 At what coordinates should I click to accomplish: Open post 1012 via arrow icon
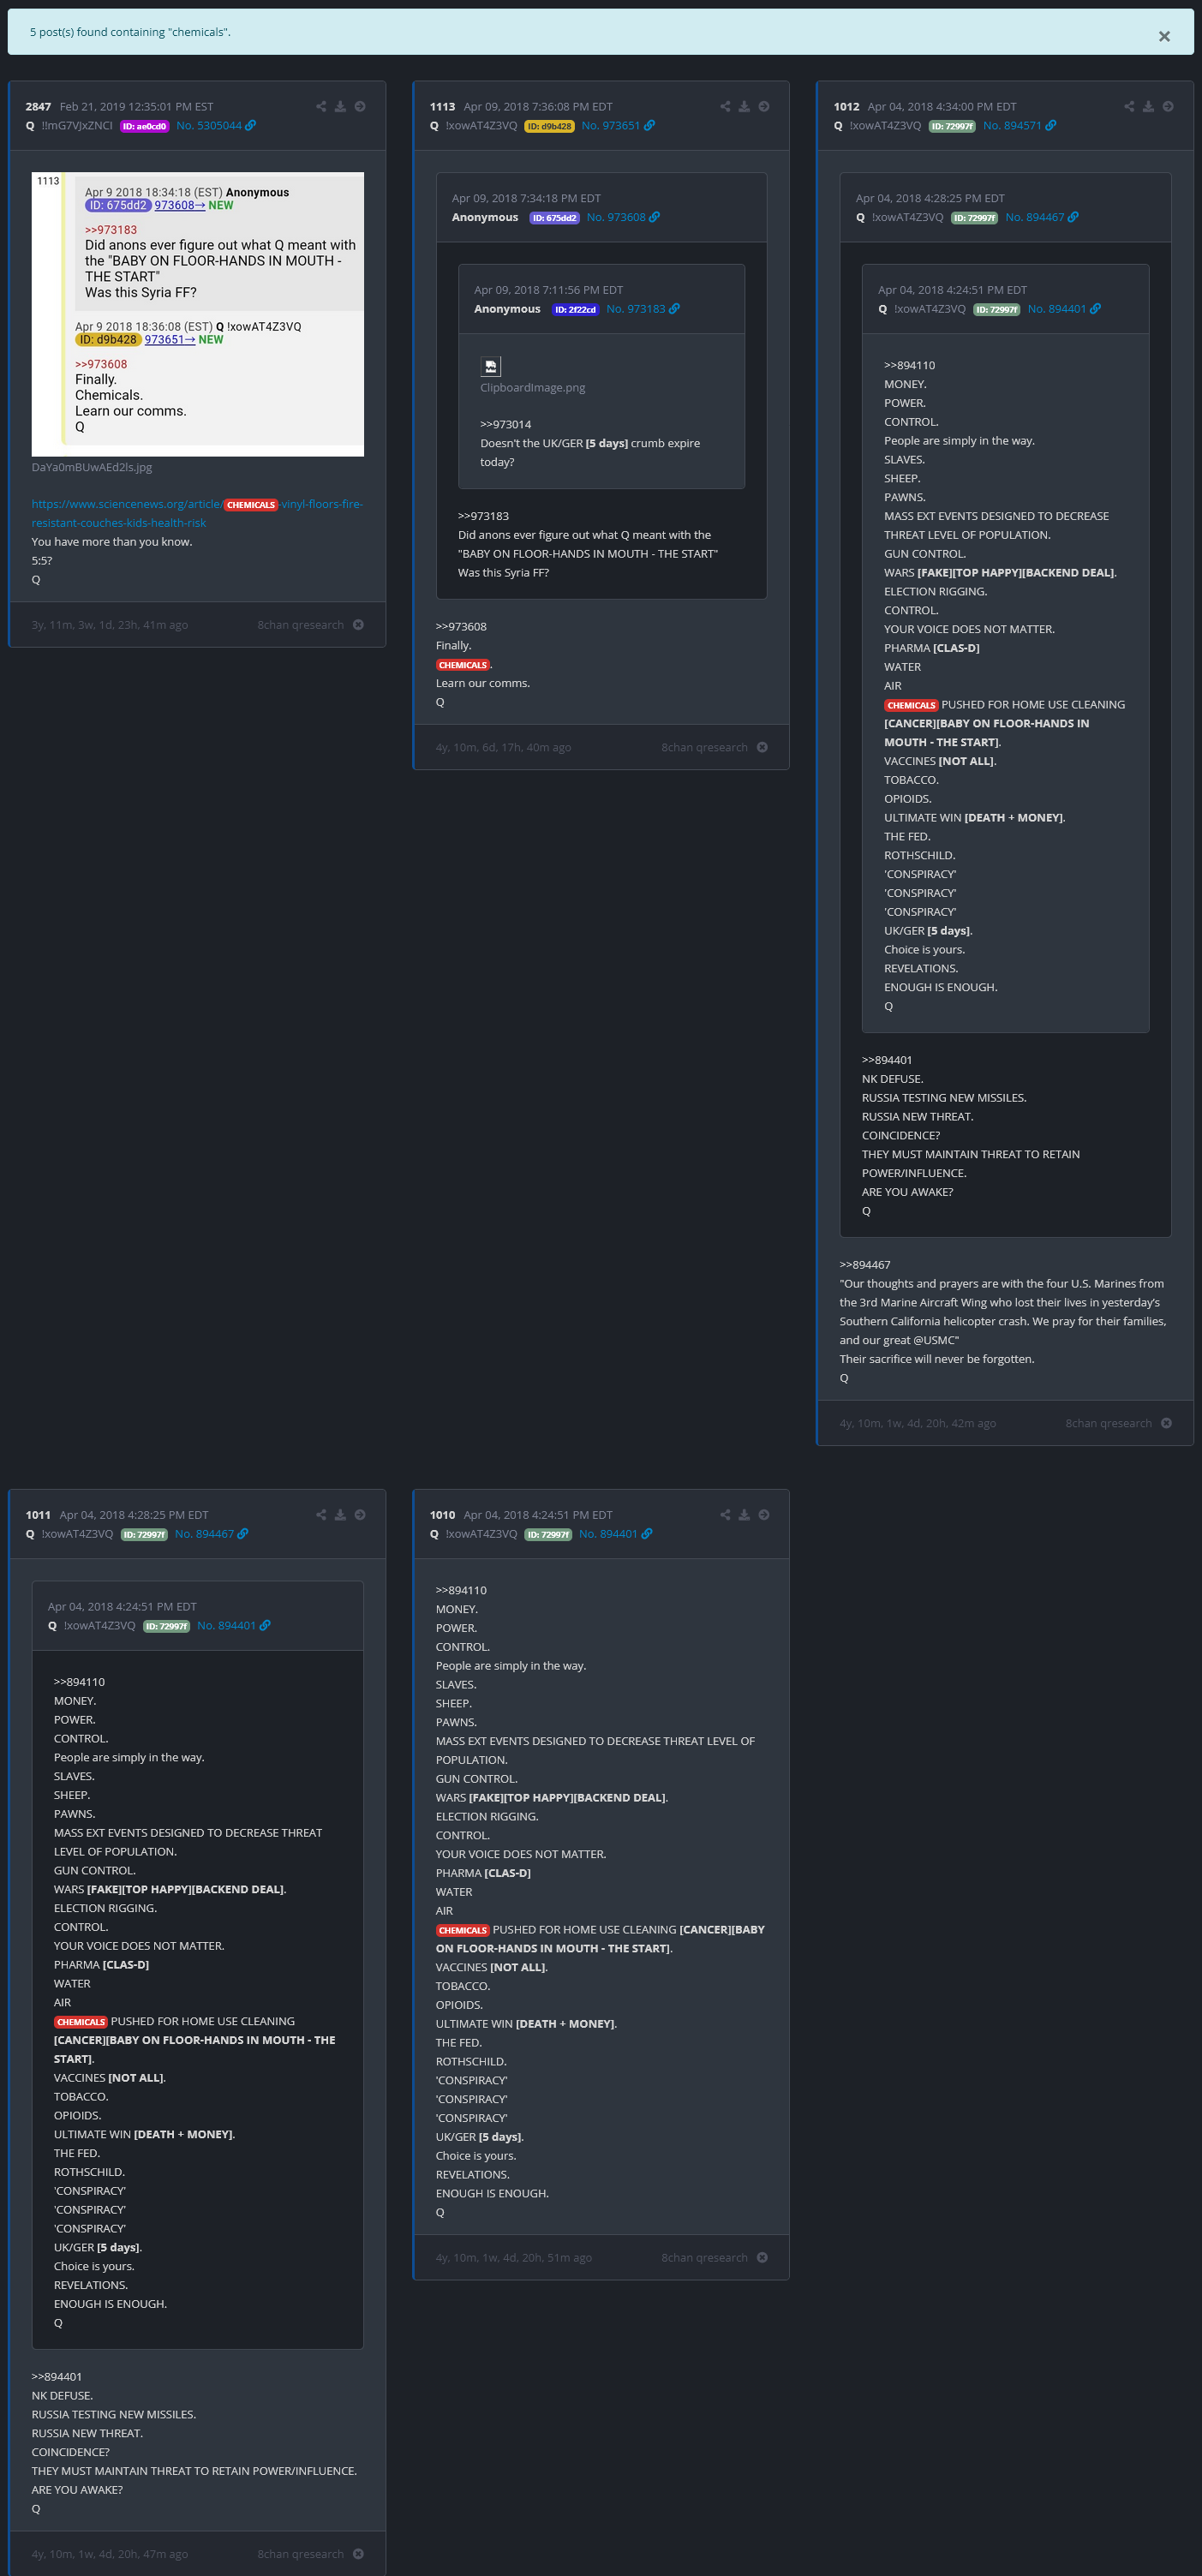coord(1168,106)
